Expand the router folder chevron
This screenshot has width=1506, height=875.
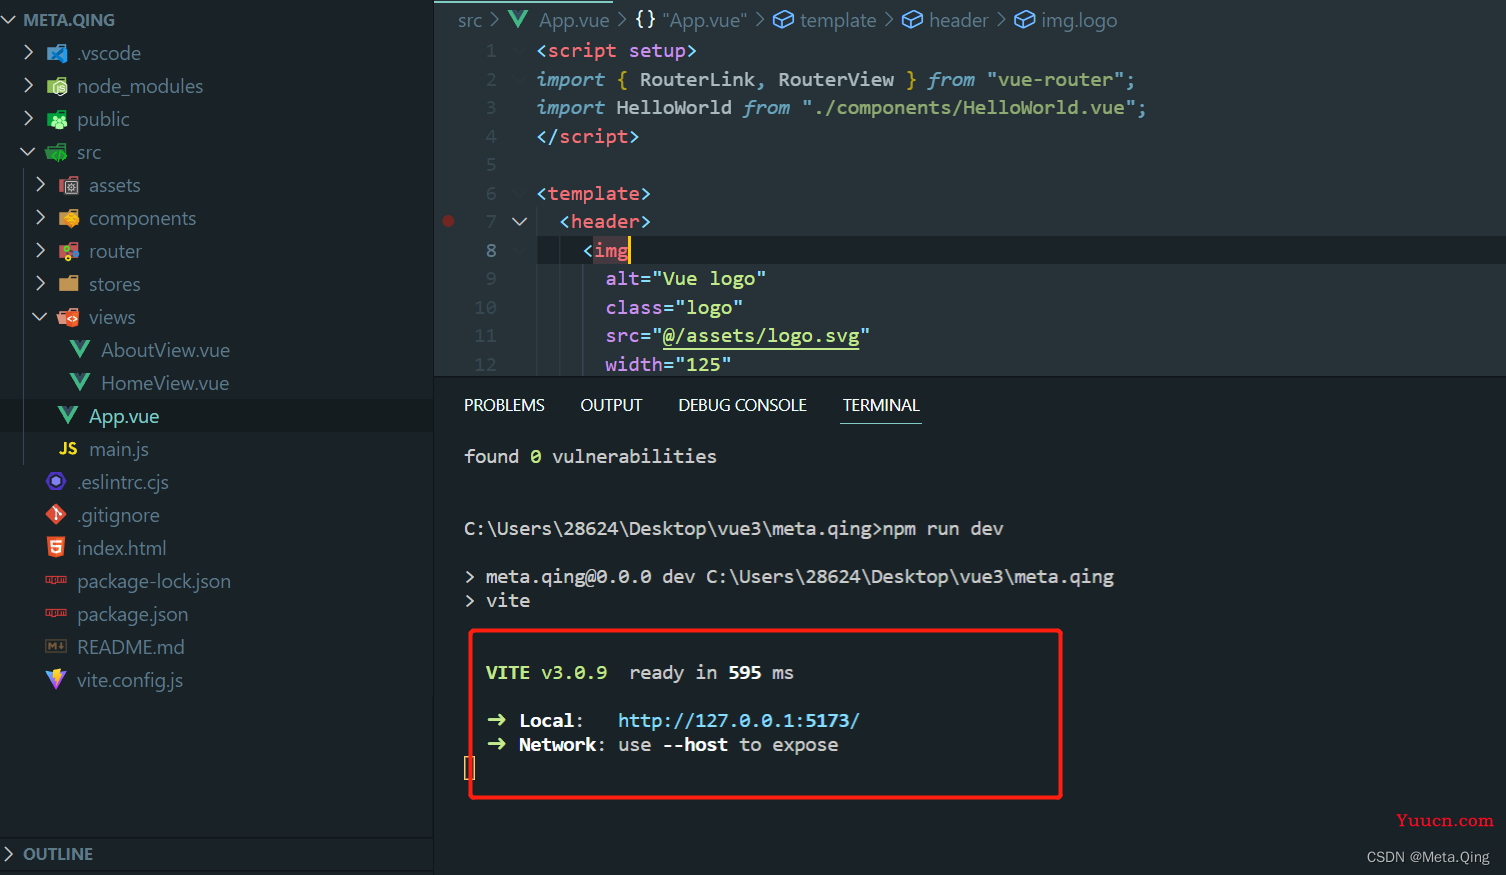pyautogui.click(x=40, y=250)
